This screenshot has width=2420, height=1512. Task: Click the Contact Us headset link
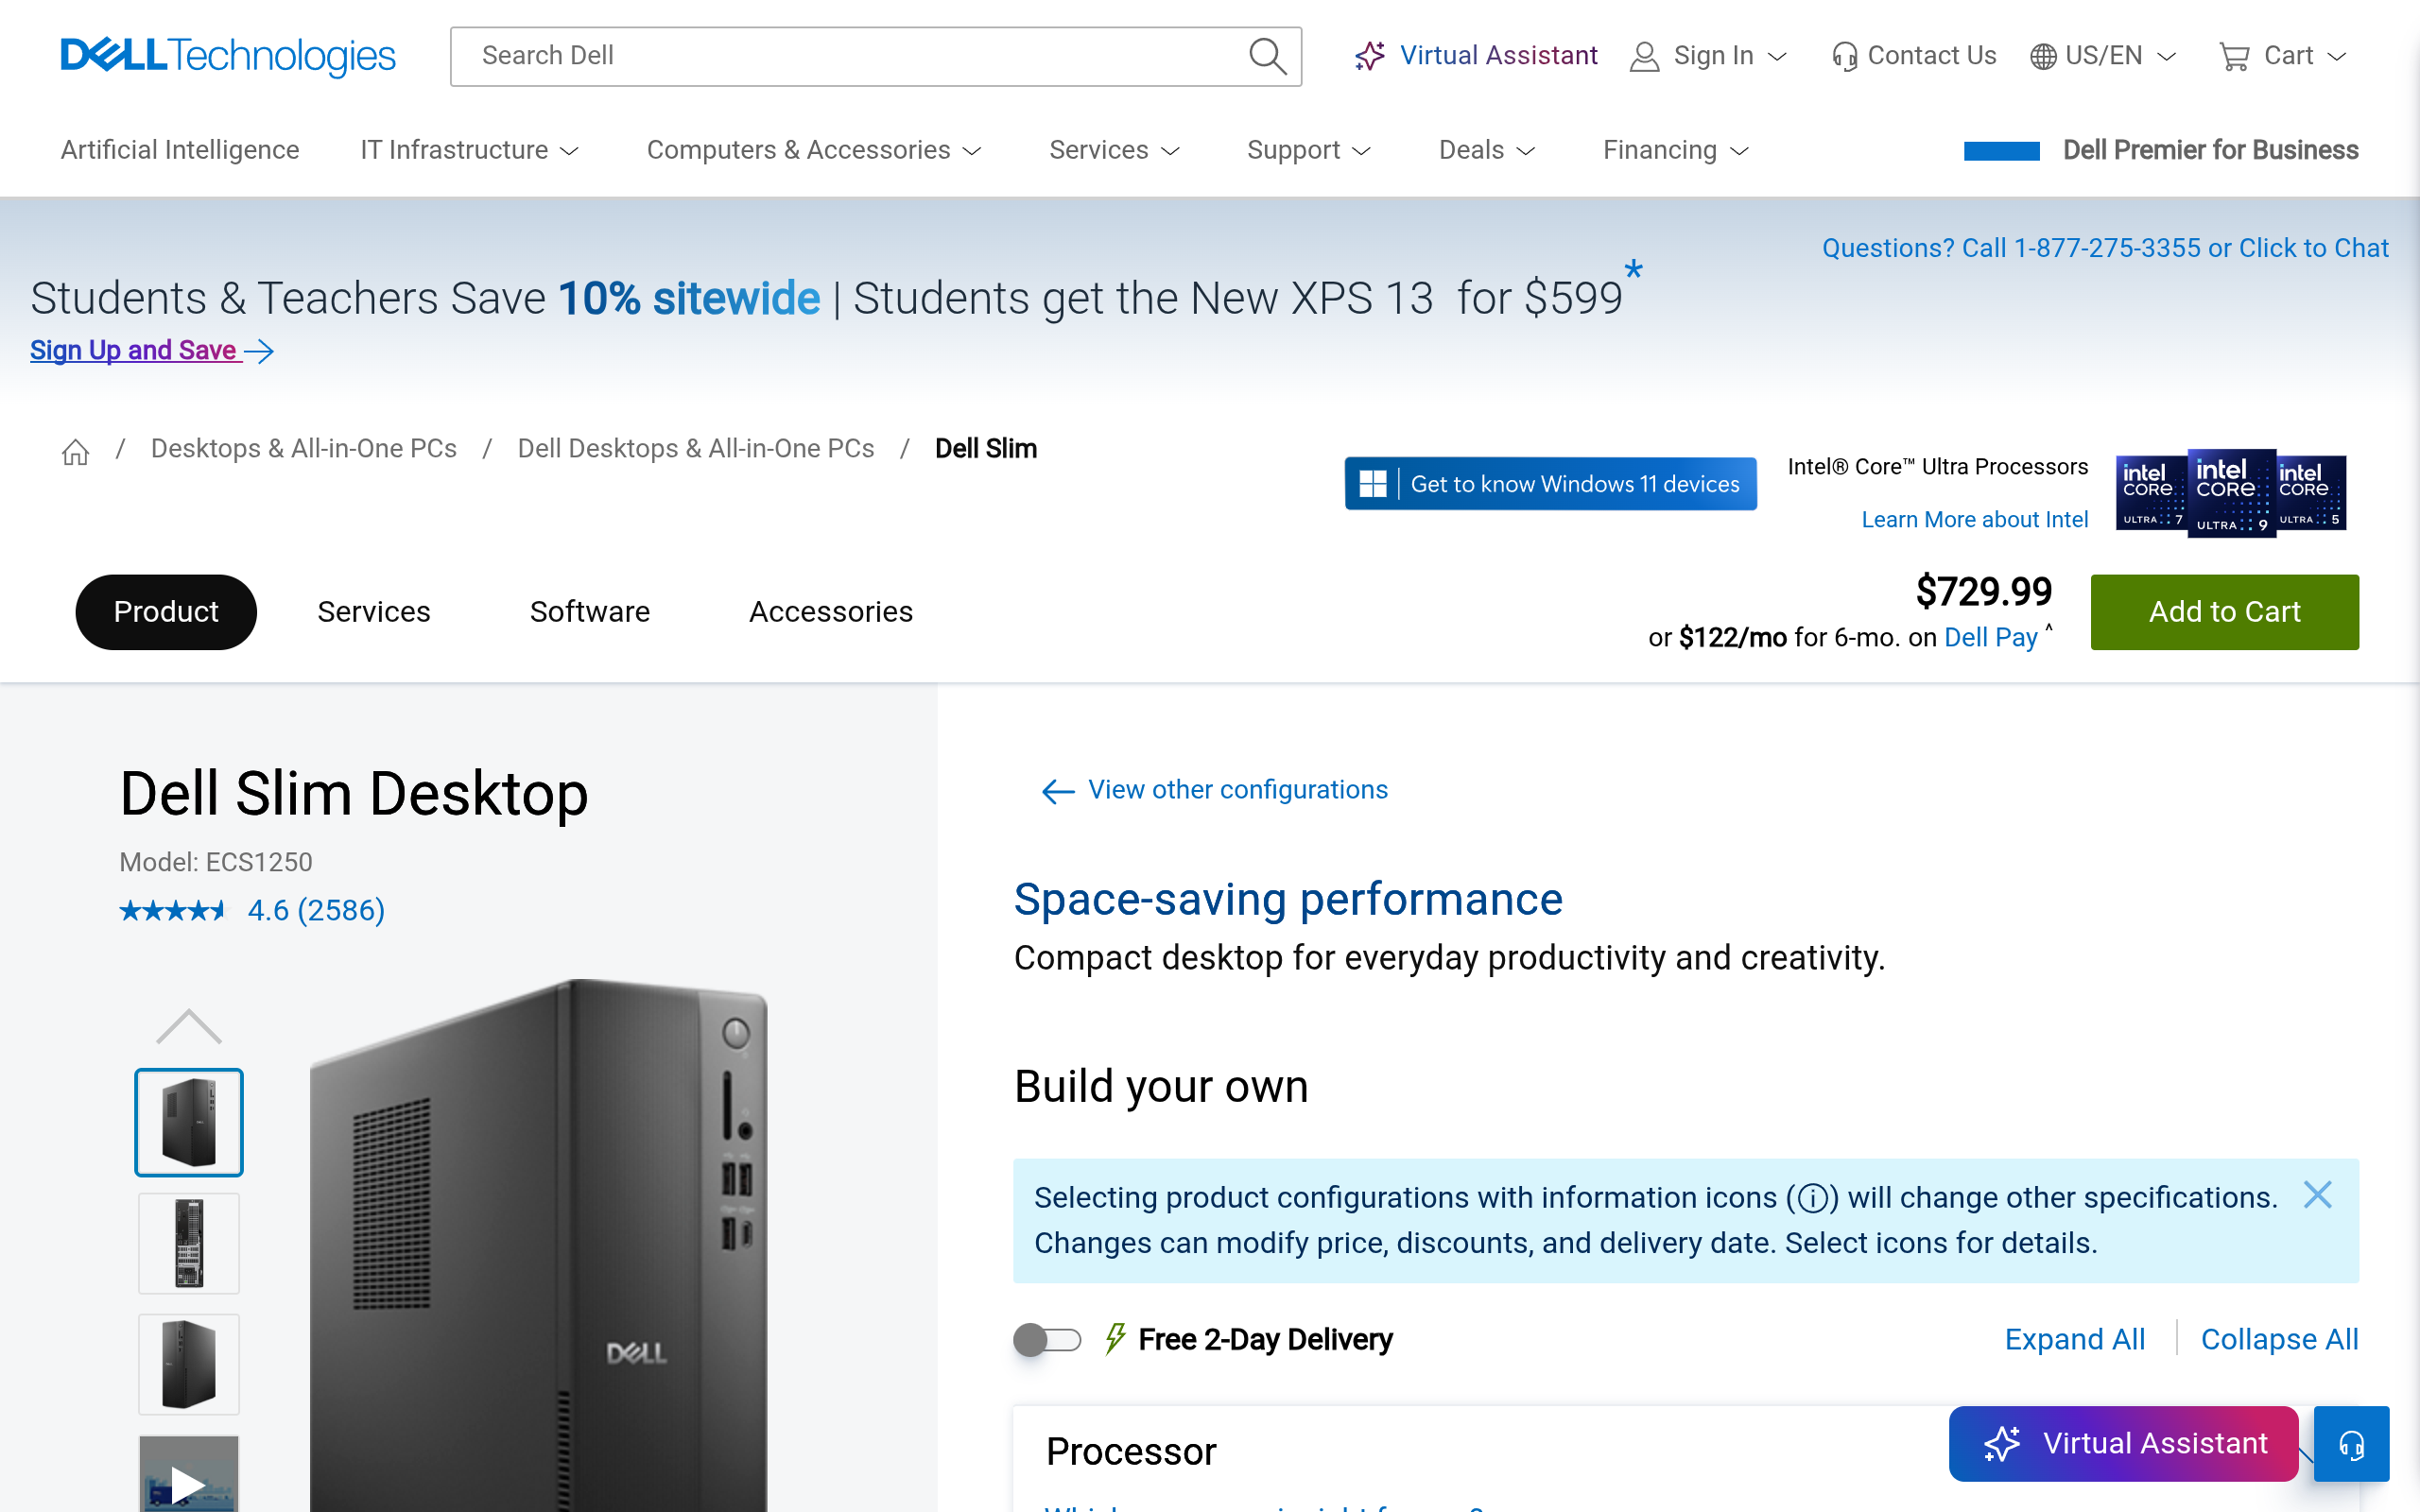pyautogui.click(x=1914, y=56)
